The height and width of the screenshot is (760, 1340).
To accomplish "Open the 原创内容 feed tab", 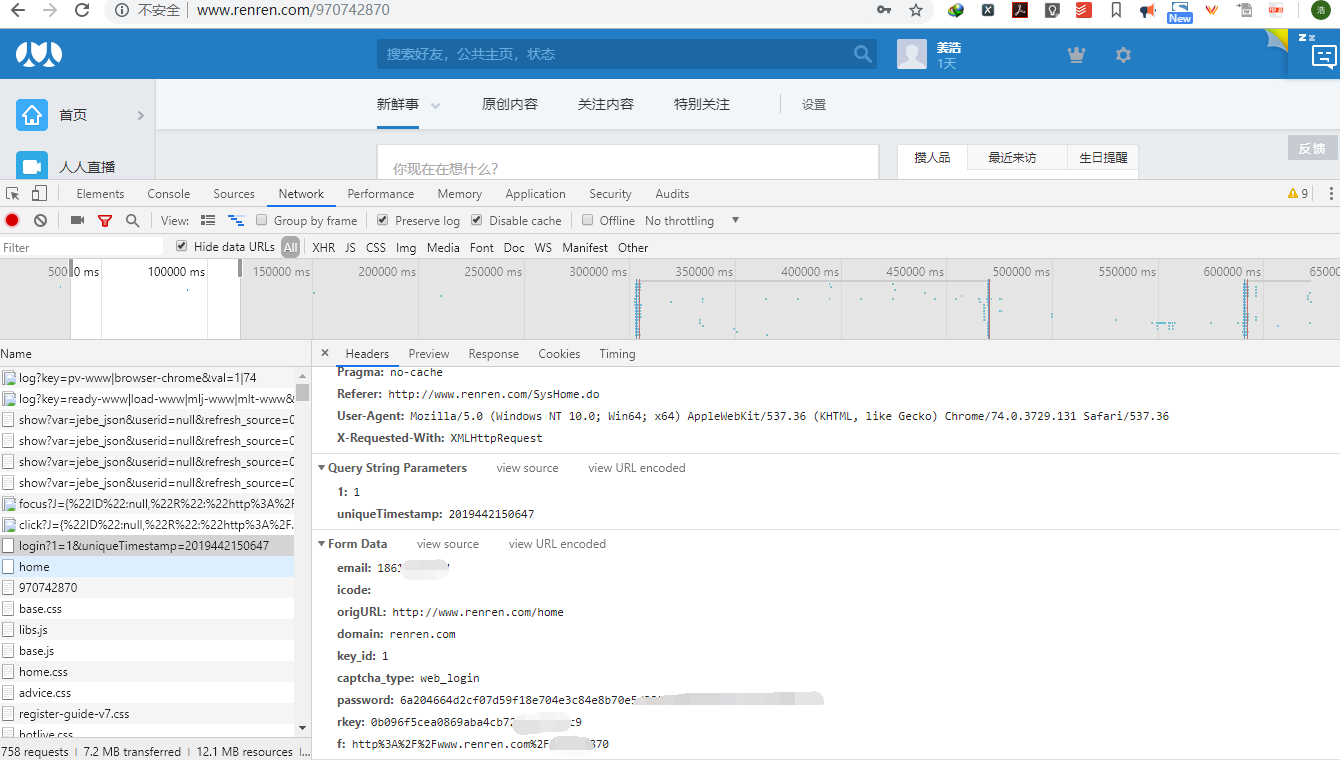I will click(510, 104).
